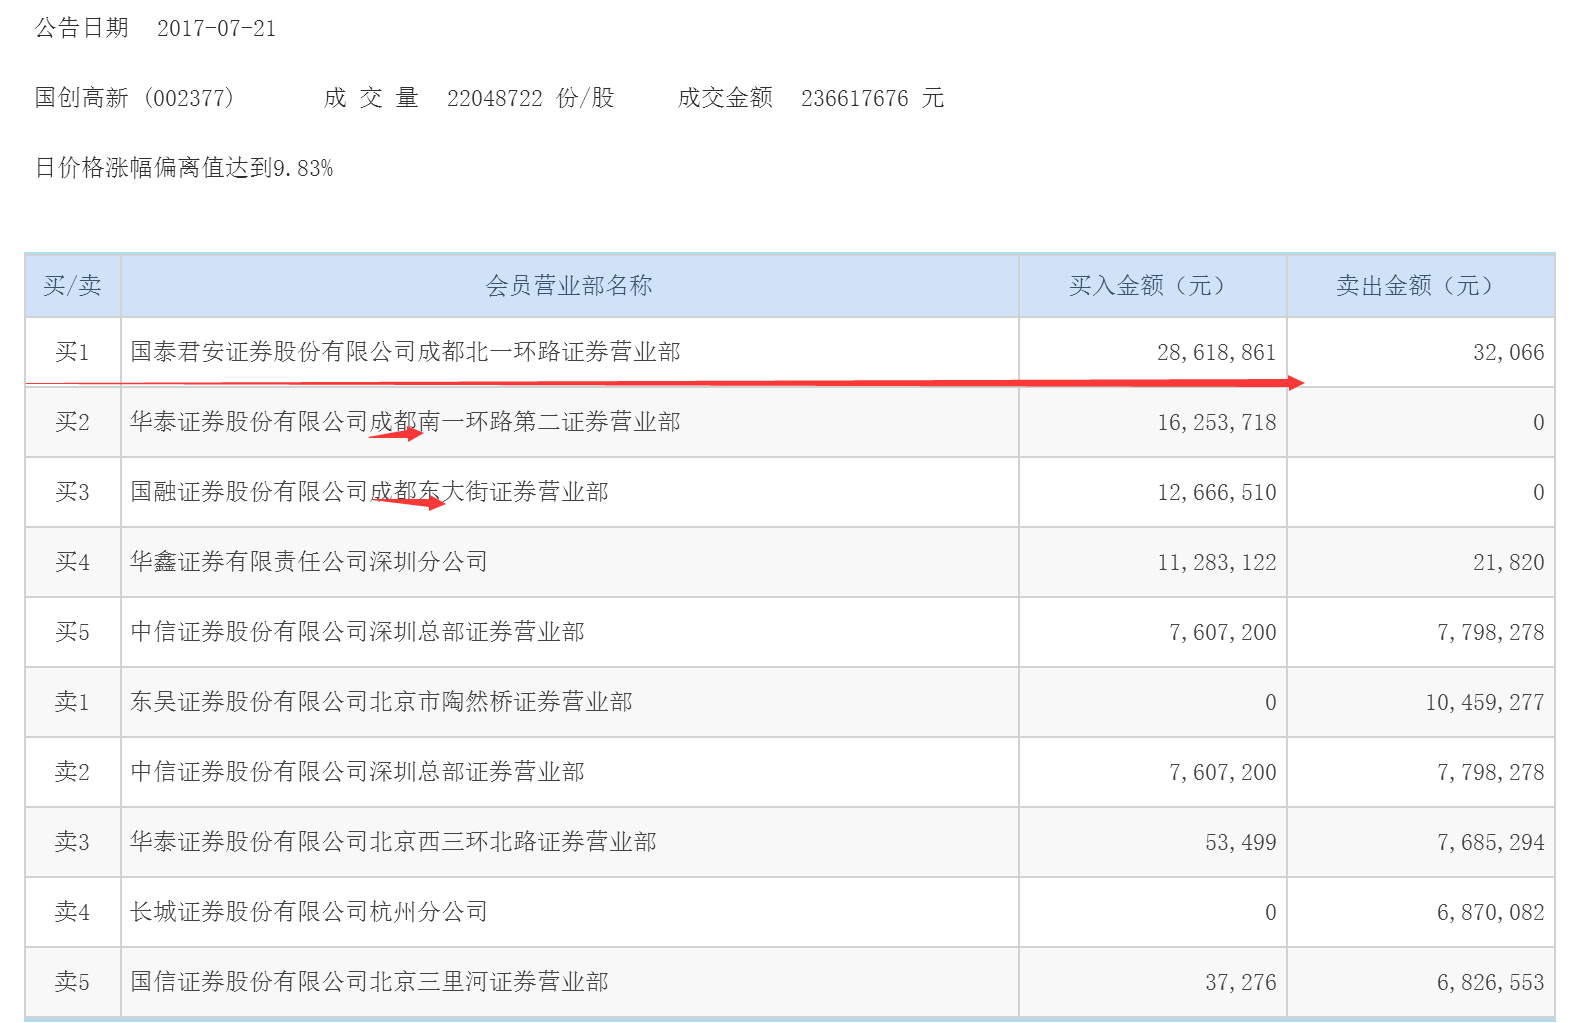Click 中信证券深圳总部 name in 买5 row
Viewport: 1589px width, 1023px height.
coord(357,632)
